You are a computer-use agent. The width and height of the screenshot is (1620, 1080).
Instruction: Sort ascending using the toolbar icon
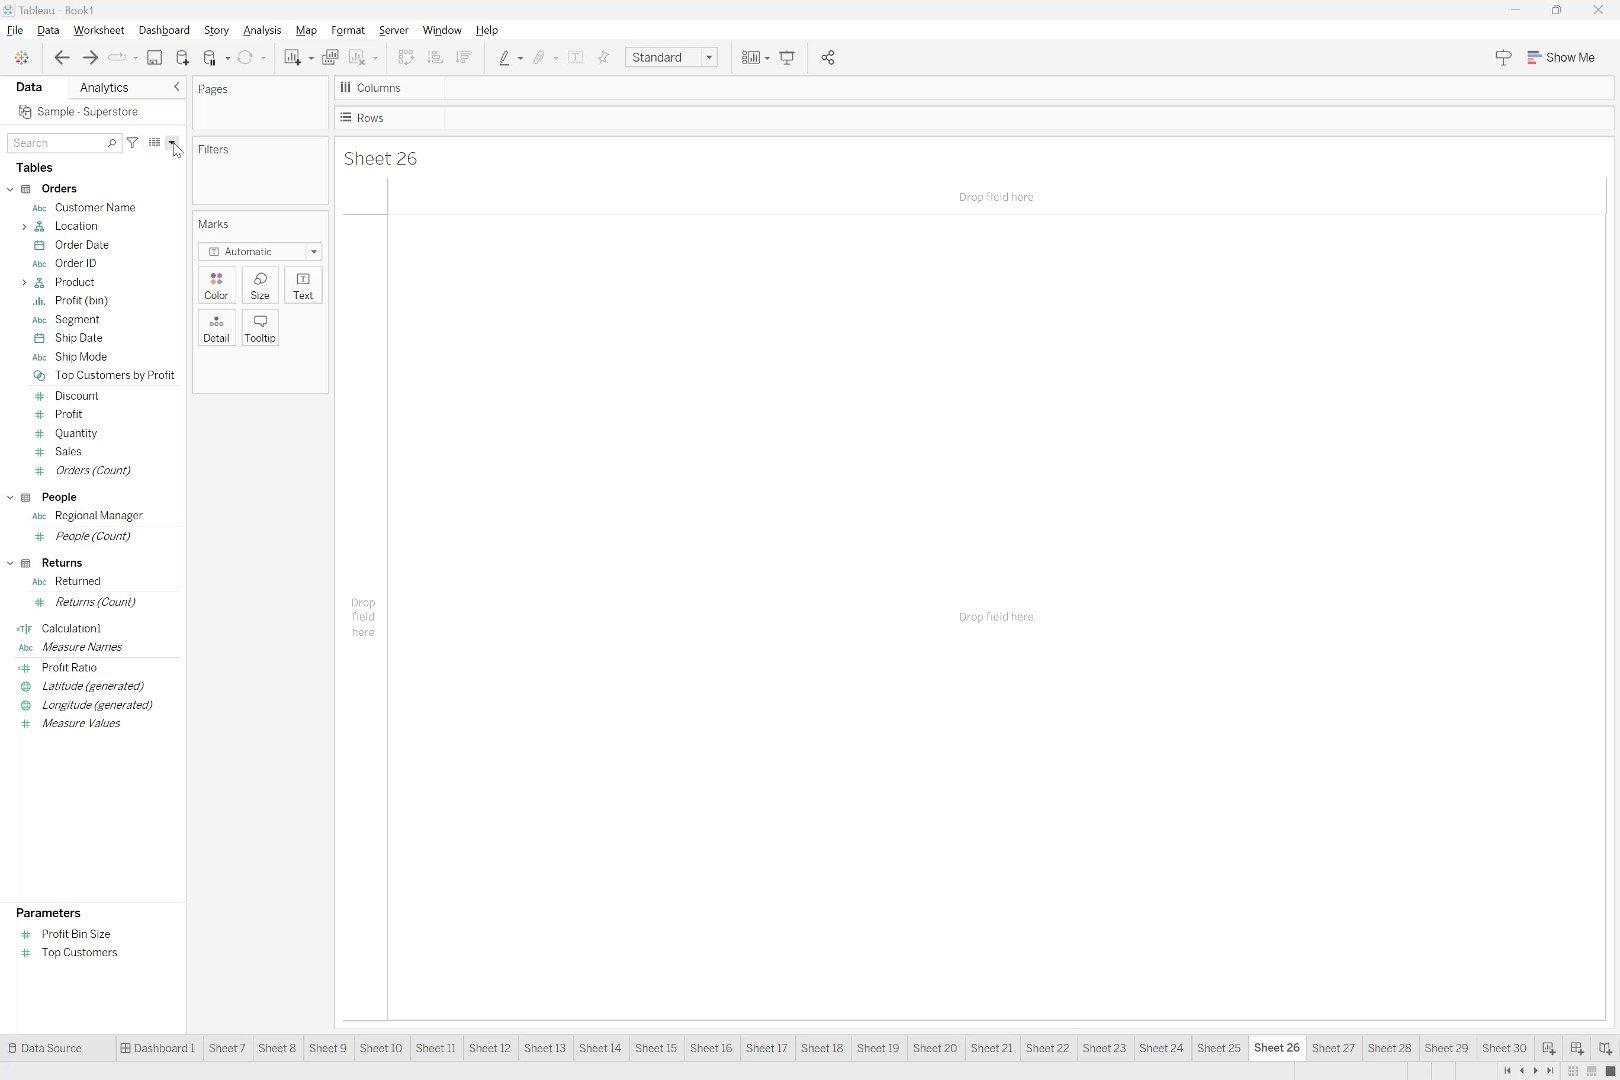tap(435, 57)
